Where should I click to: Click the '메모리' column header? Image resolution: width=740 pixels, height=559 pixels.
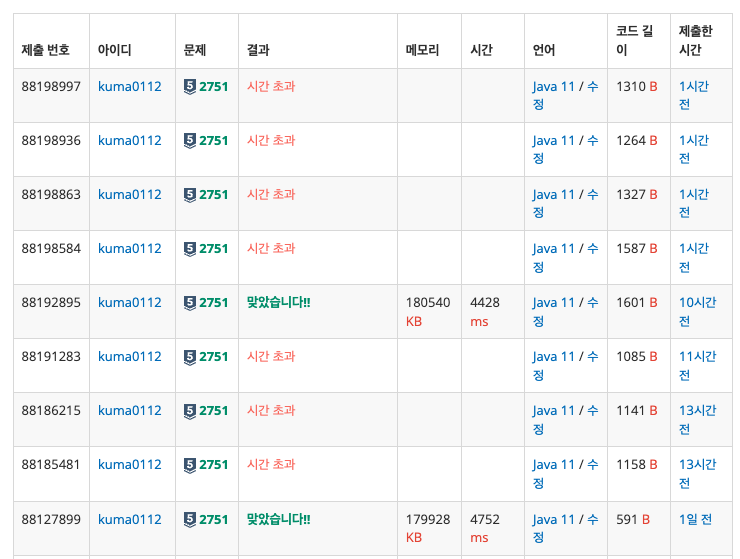[422, 50]
